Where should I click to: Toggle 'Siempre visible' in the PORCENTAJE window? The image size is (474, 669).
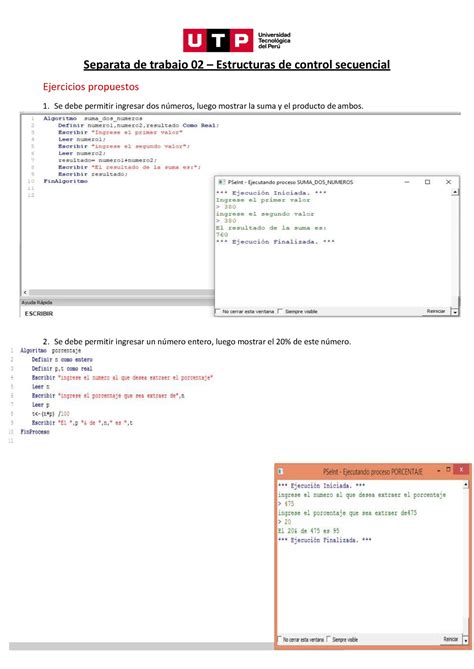pos(329,639)
